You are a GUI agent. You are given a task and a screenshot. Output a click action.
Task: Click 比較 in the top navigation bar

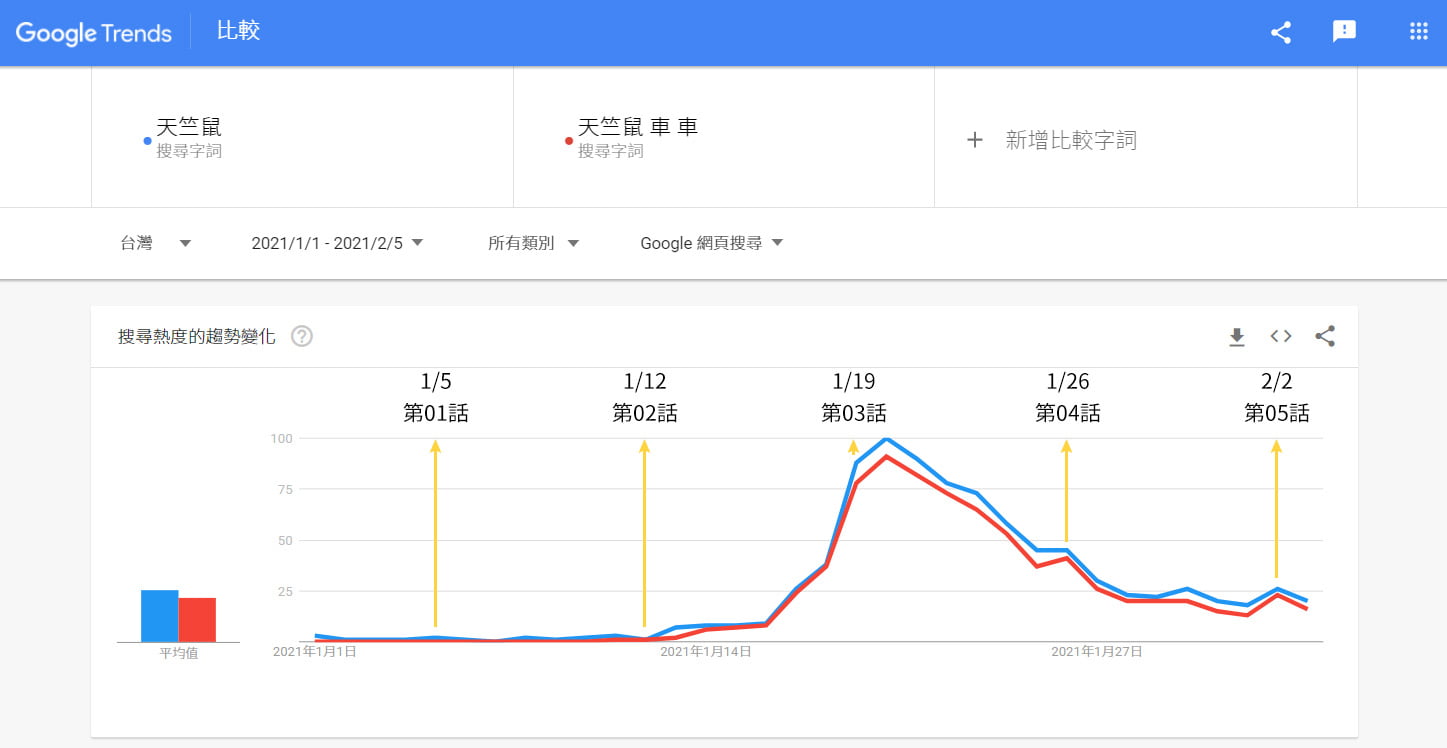click(237, 31)
